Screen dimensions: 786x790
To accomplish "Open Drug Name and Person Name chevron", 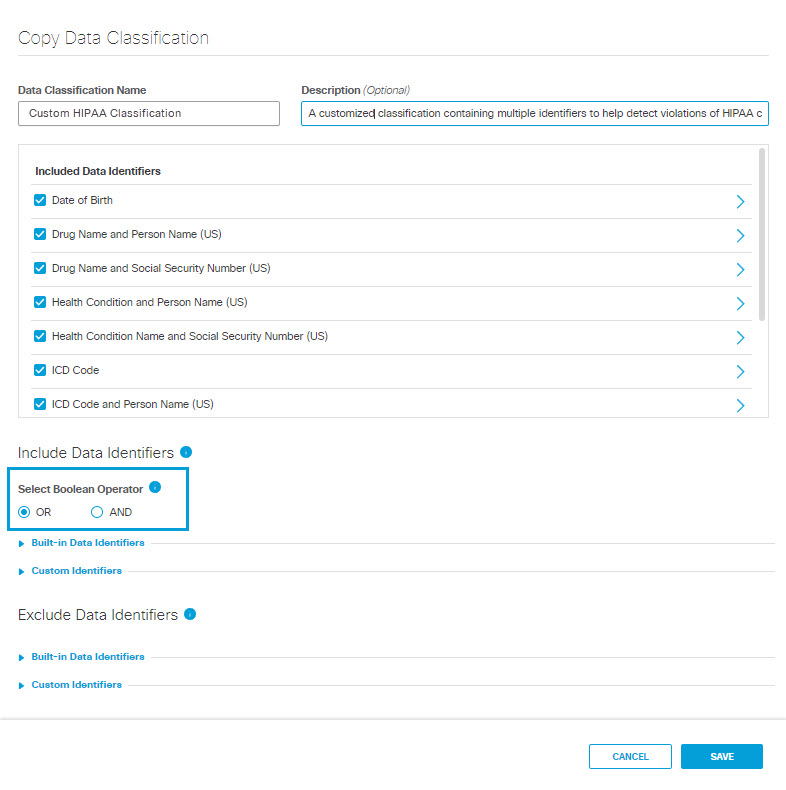I will click(x=740, y=235).
